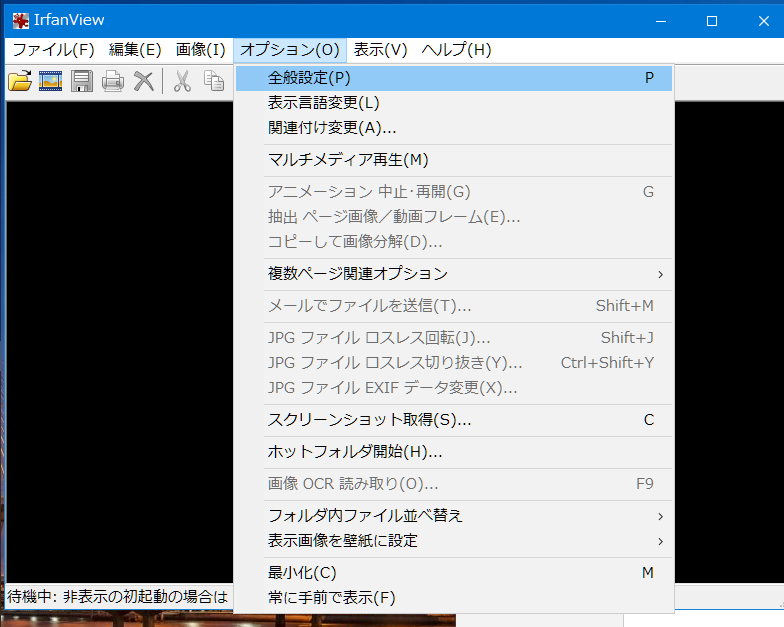
Task: Choose 表示言語変更(L) from menu
Action: 454,103
